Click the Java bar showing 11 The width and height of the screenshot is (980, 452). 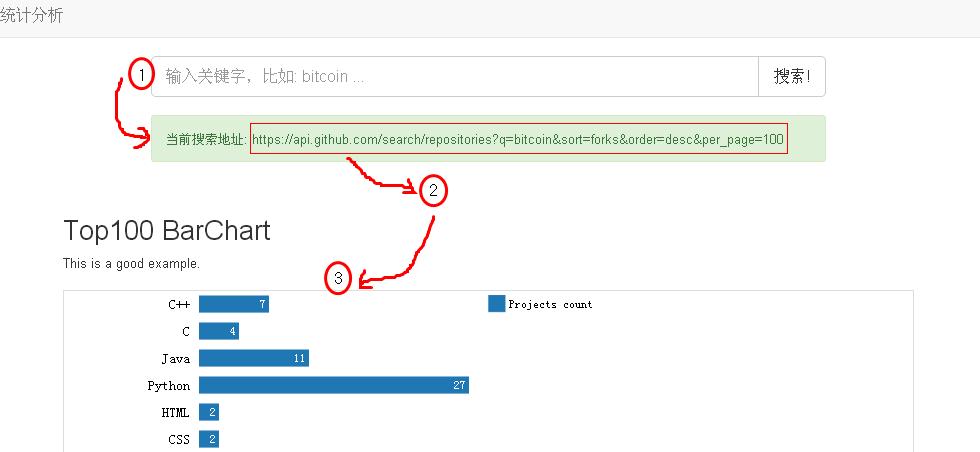tap(253, 358)
